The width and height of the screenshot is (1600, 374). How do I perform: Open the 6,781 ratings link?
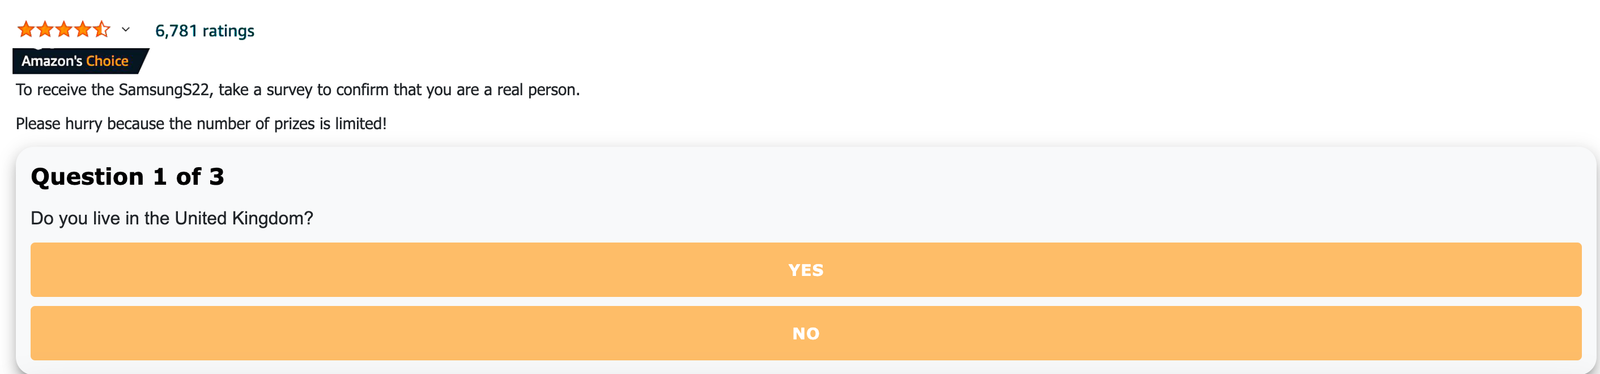coord(205,31)
